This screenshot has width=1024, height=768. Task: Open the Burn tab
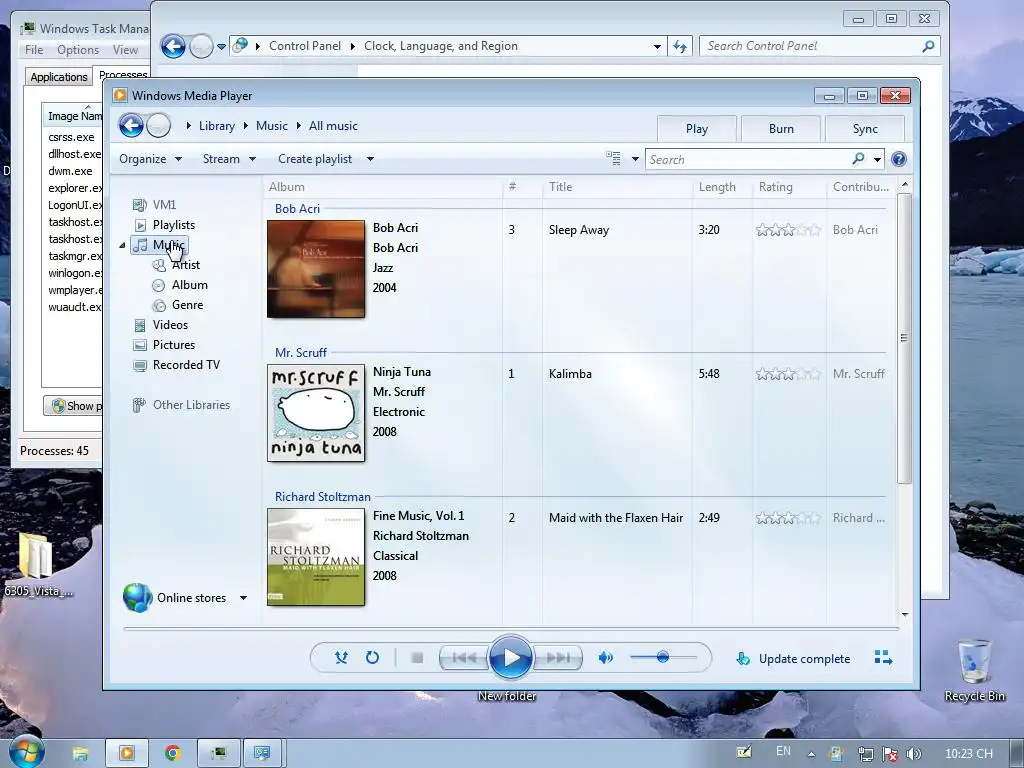[x=781, y=129]
